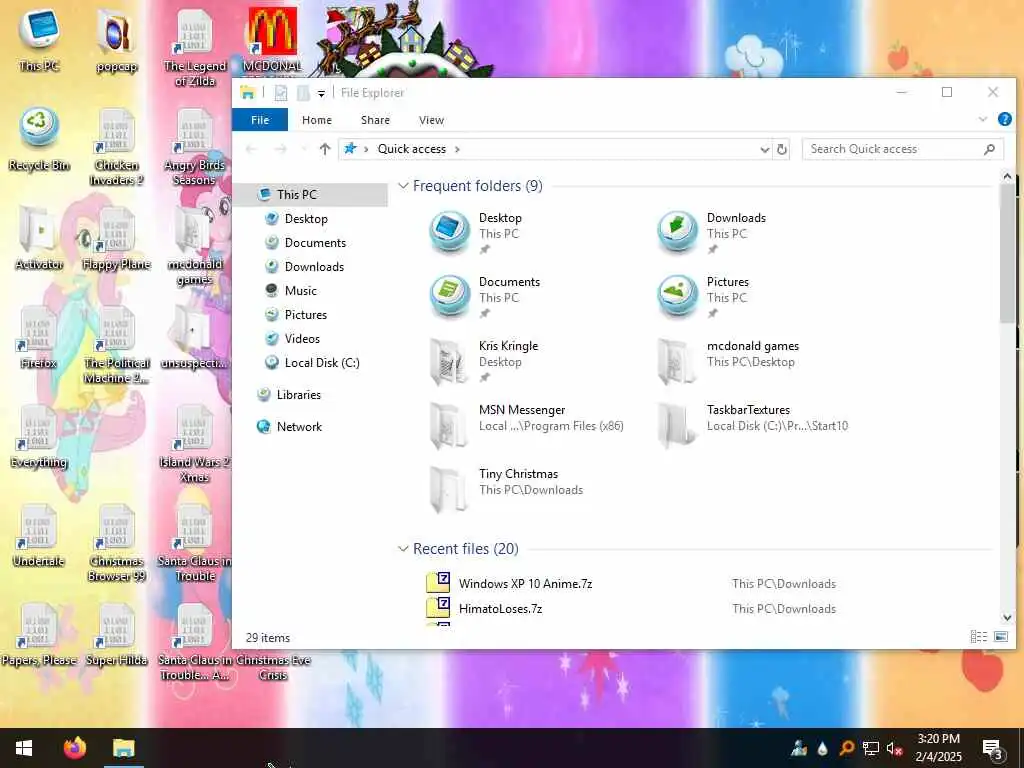Select Desktop in navigation pane
The width and height of the screenshot is (1024, 768).
click(306, 219)
